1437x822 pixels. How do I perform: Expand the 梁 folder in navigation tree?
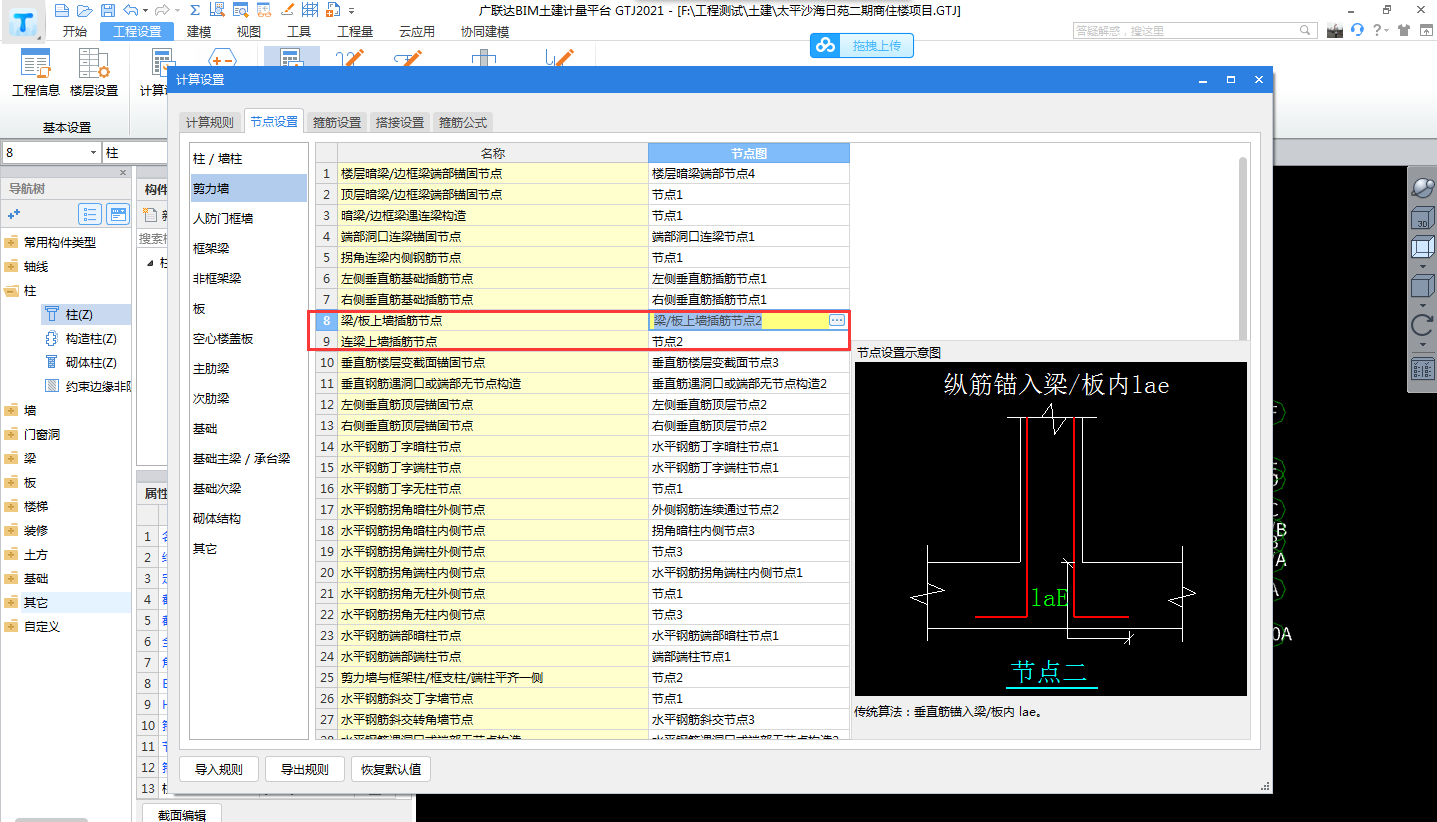[11, 459]
